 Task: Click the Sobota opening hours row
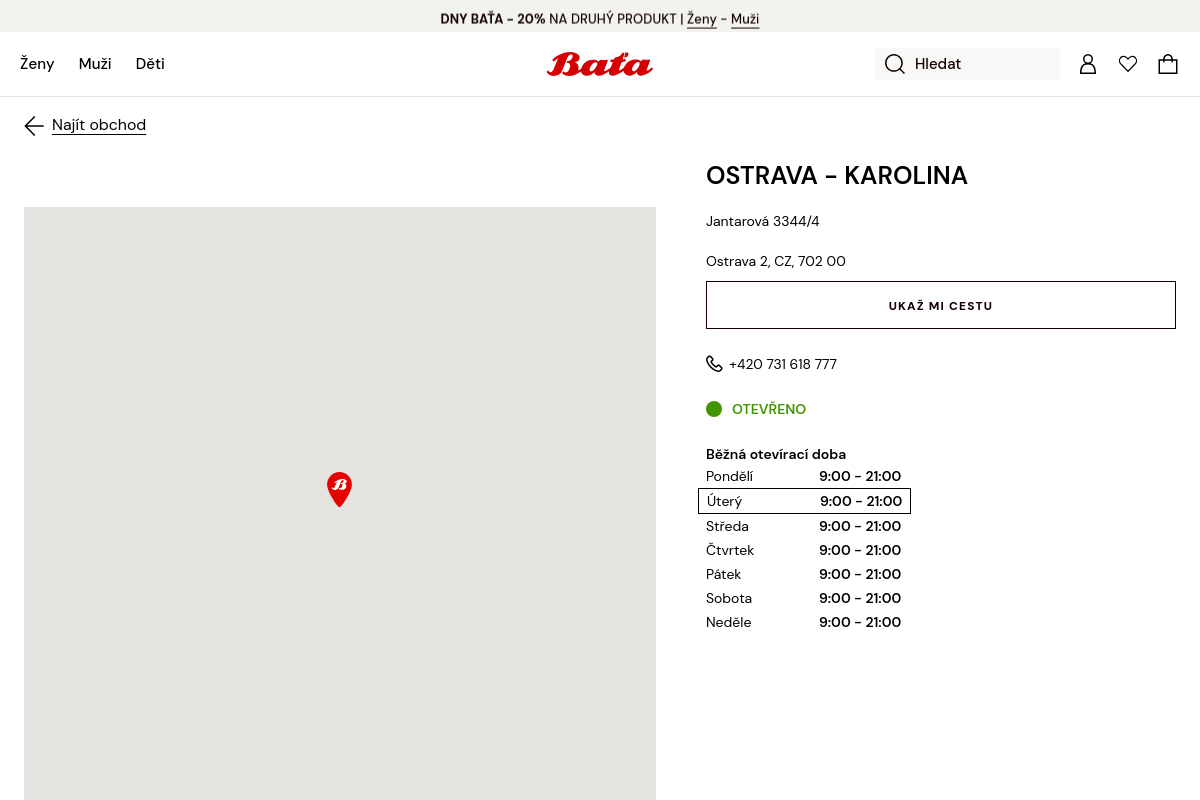click(804, 598)
